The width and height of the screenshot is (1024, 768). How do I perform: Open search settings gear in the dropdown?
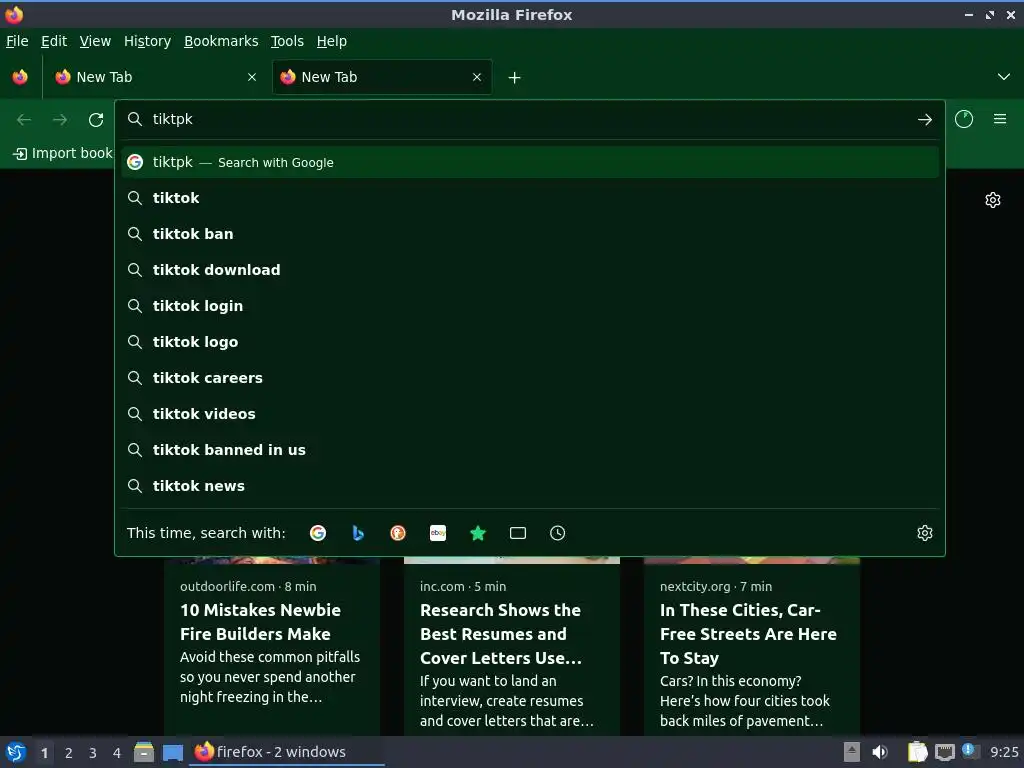click(x=924, y=533)
